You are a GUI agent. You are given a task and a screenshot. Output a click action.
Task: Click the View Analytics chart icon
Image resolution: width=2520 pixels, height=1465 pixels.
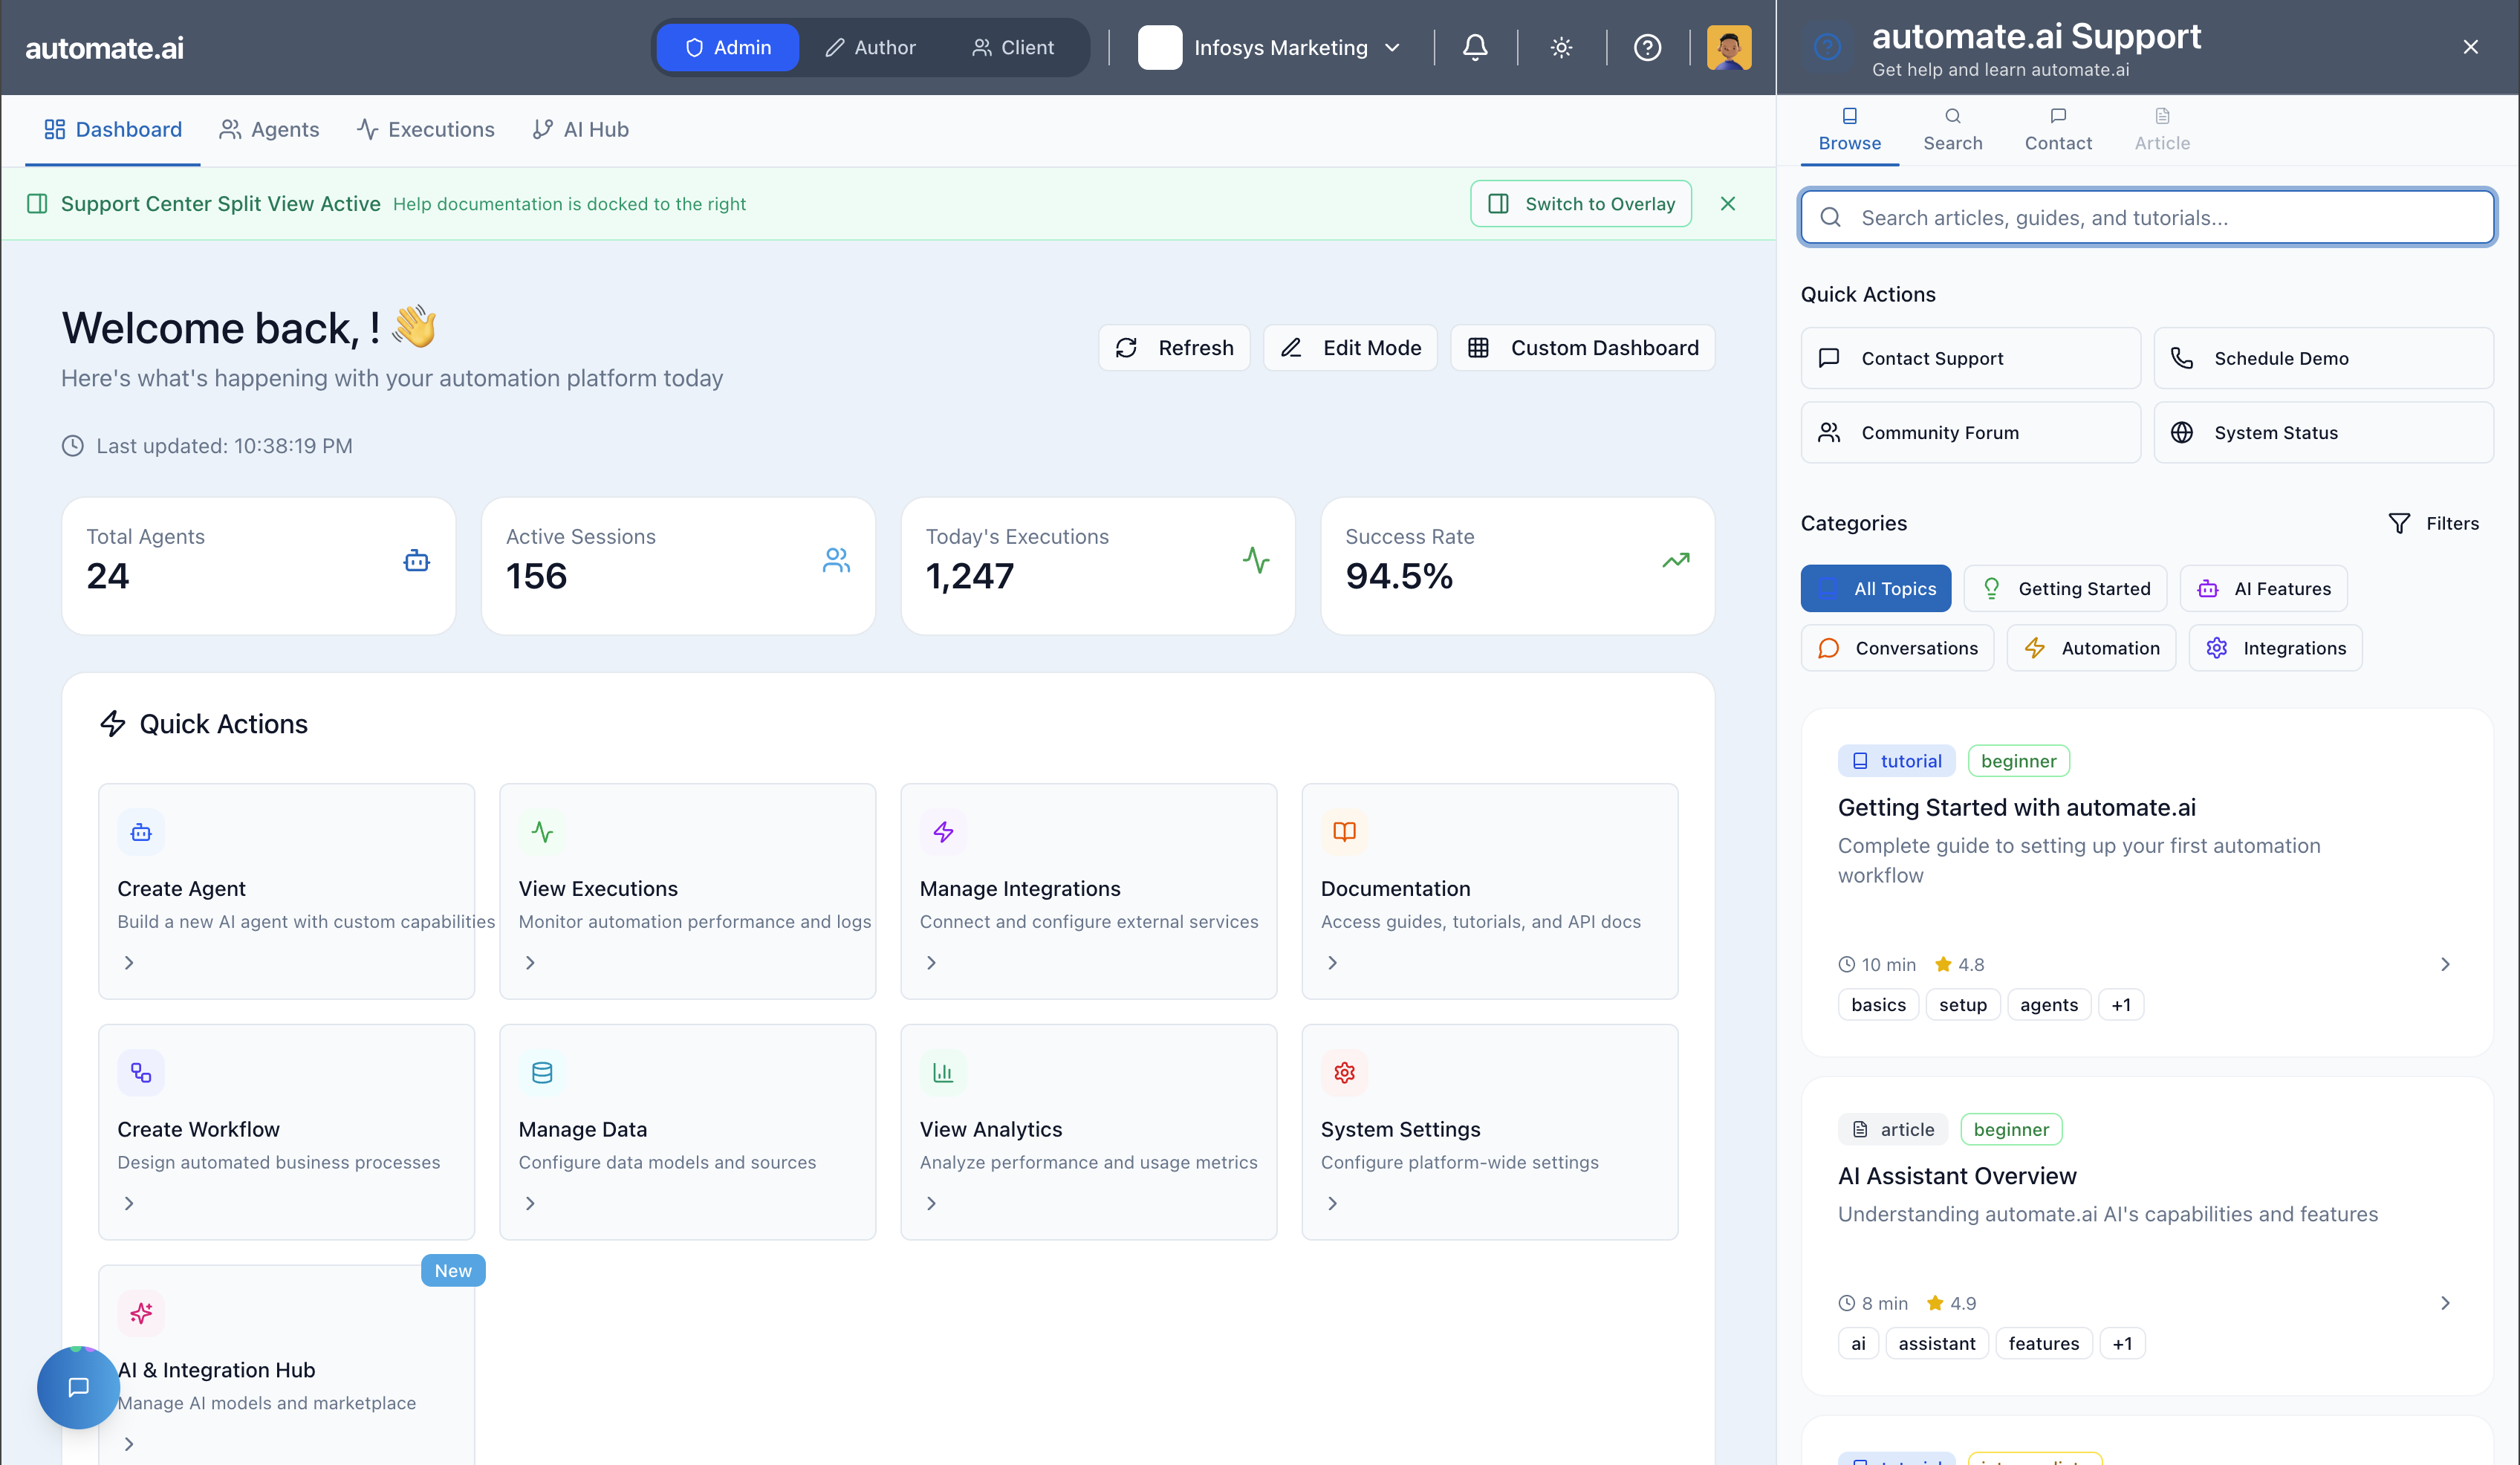tap(943, 1072)
